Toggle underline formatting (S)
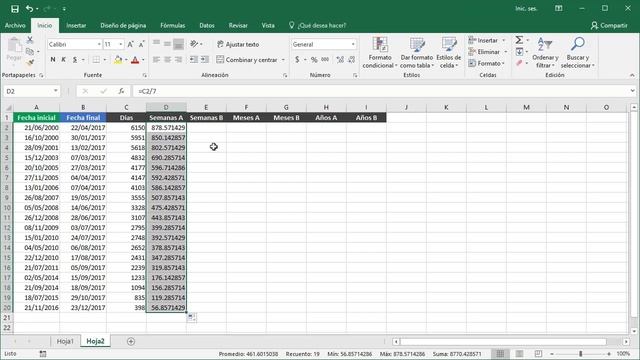640x360 pixels. tap(75, 60)
